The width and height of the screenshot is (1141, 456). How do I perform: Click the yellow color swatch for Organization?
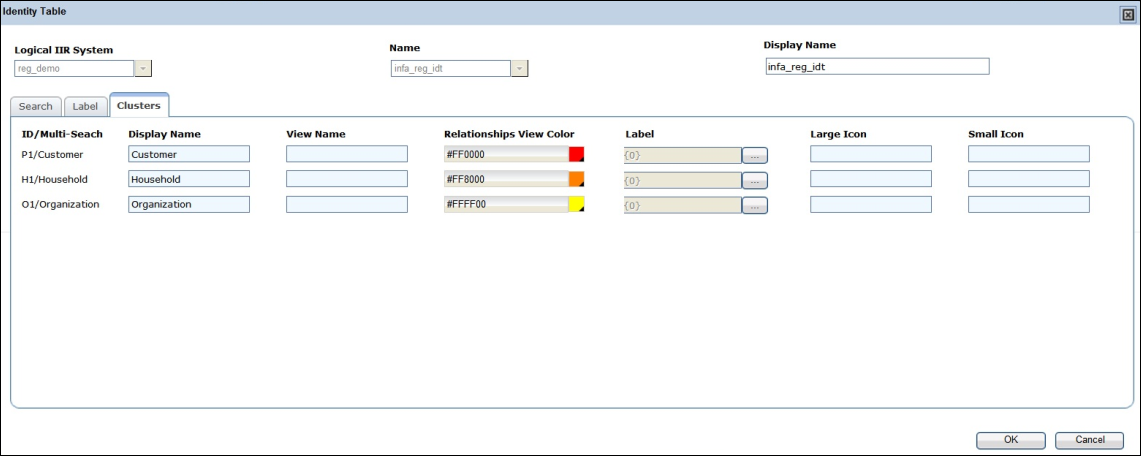(576, 204)
